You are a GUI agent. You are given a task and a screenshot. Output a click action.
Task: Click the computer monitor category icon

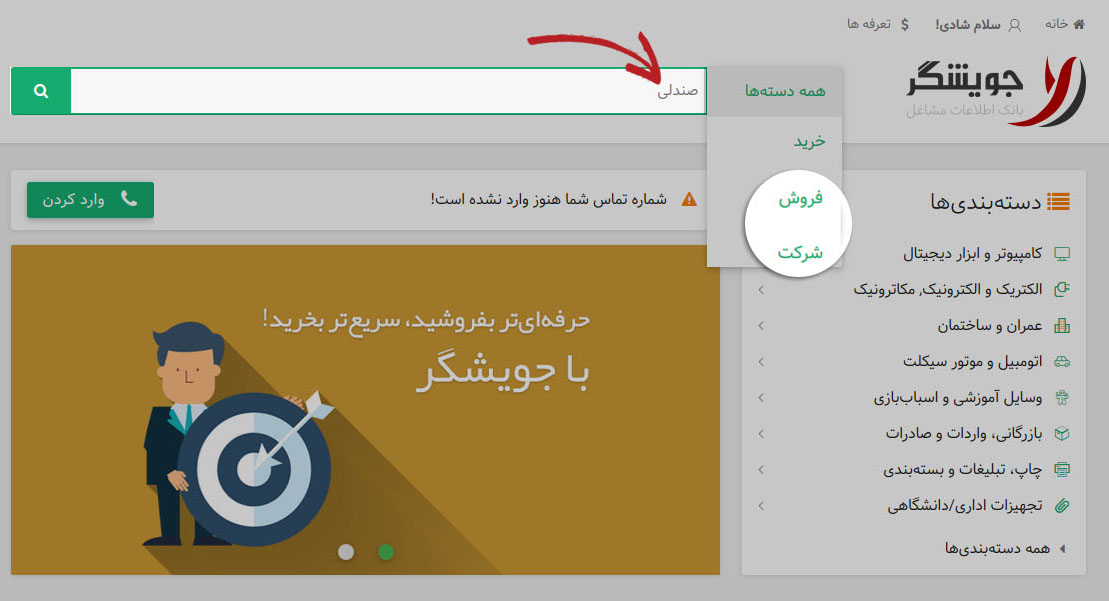tap(1062, 254)
